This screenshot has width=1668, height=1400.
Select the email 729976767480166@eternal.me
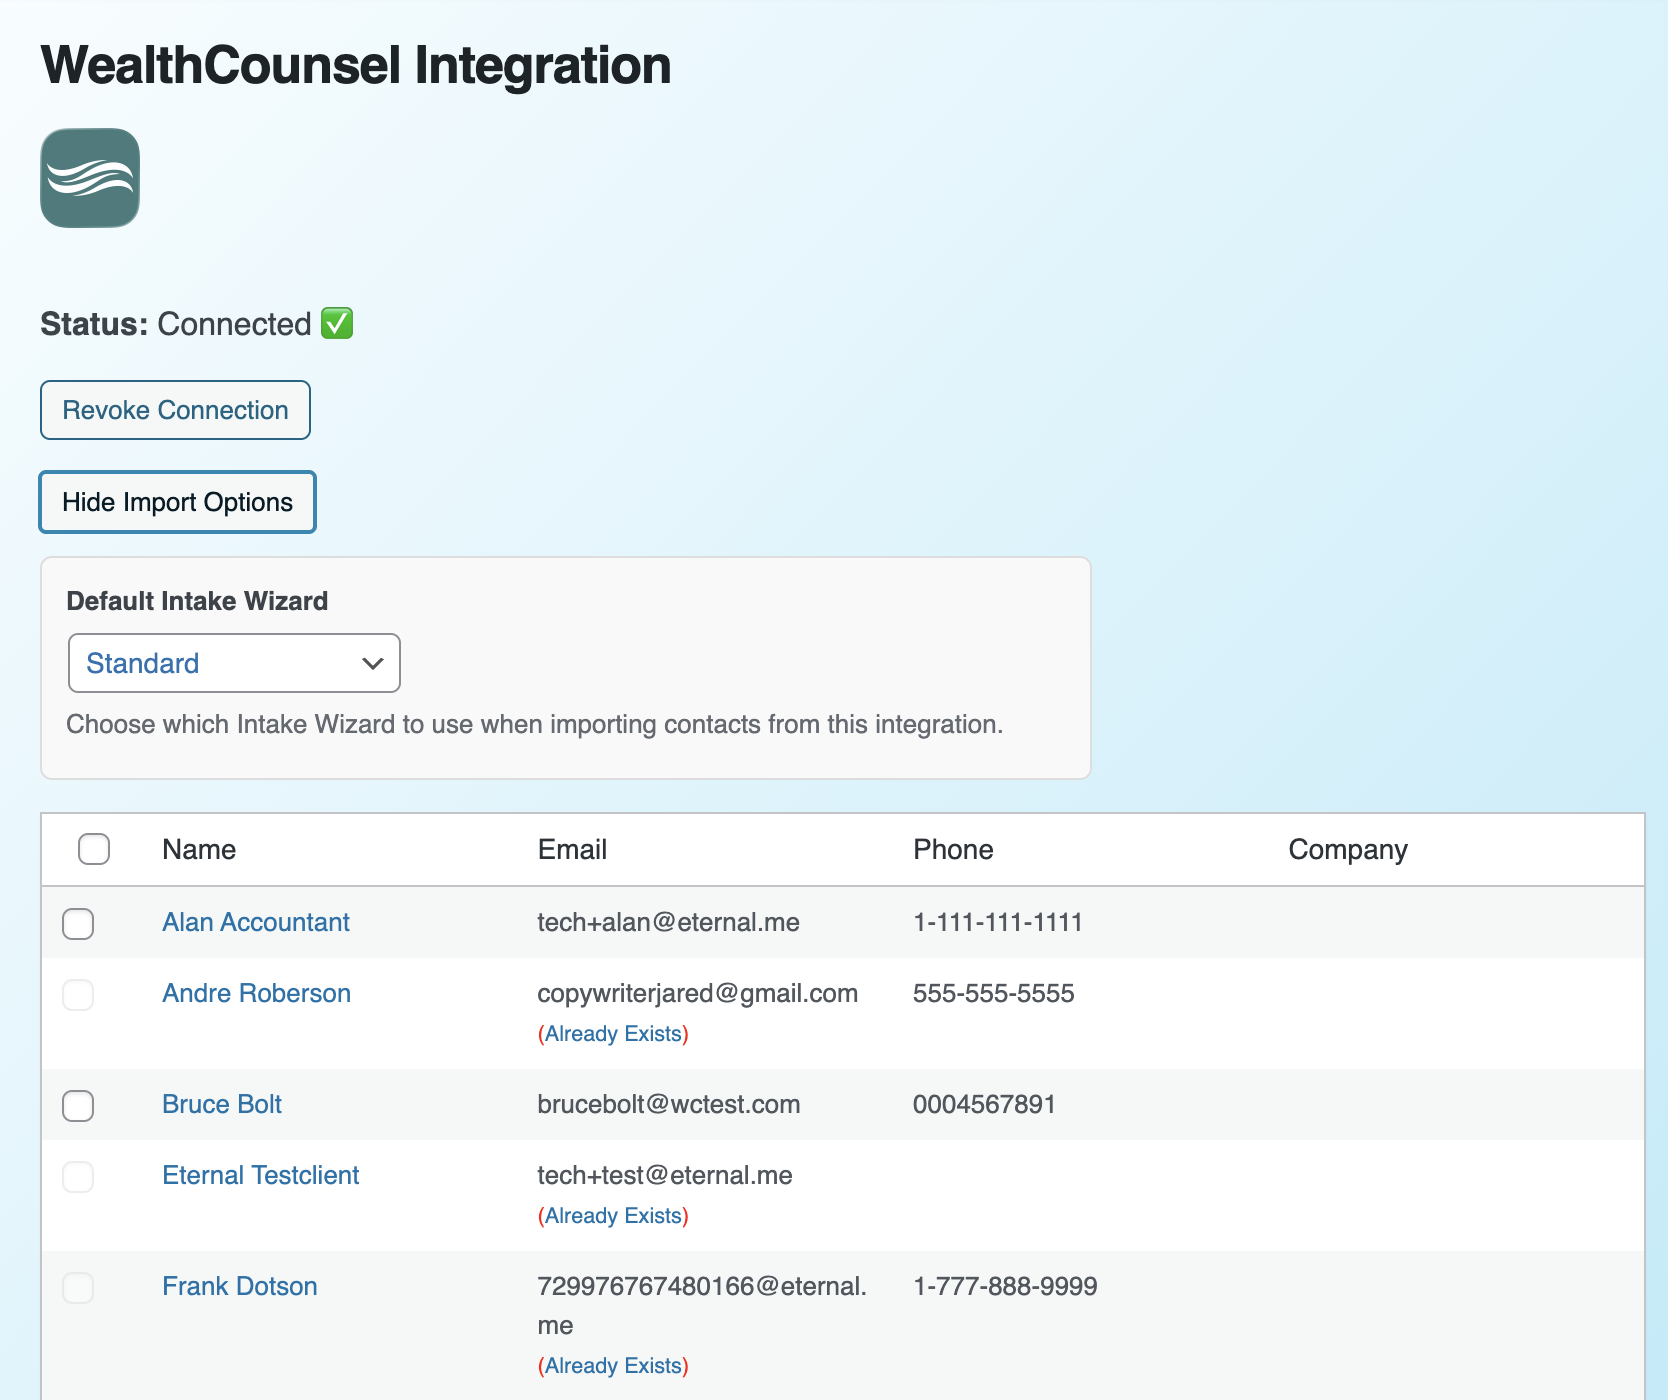(x=702, y=1305)
